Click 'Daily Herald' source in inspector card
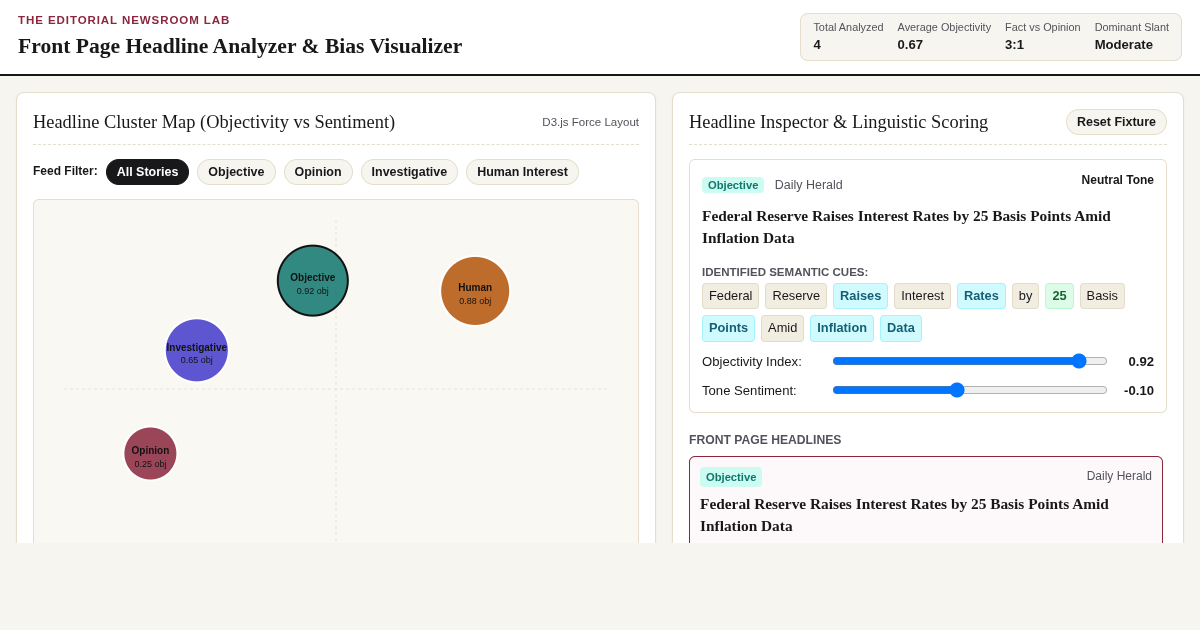Image resolution: width=1200 pixels, height=630 pixels. click(x=808, y=185)
